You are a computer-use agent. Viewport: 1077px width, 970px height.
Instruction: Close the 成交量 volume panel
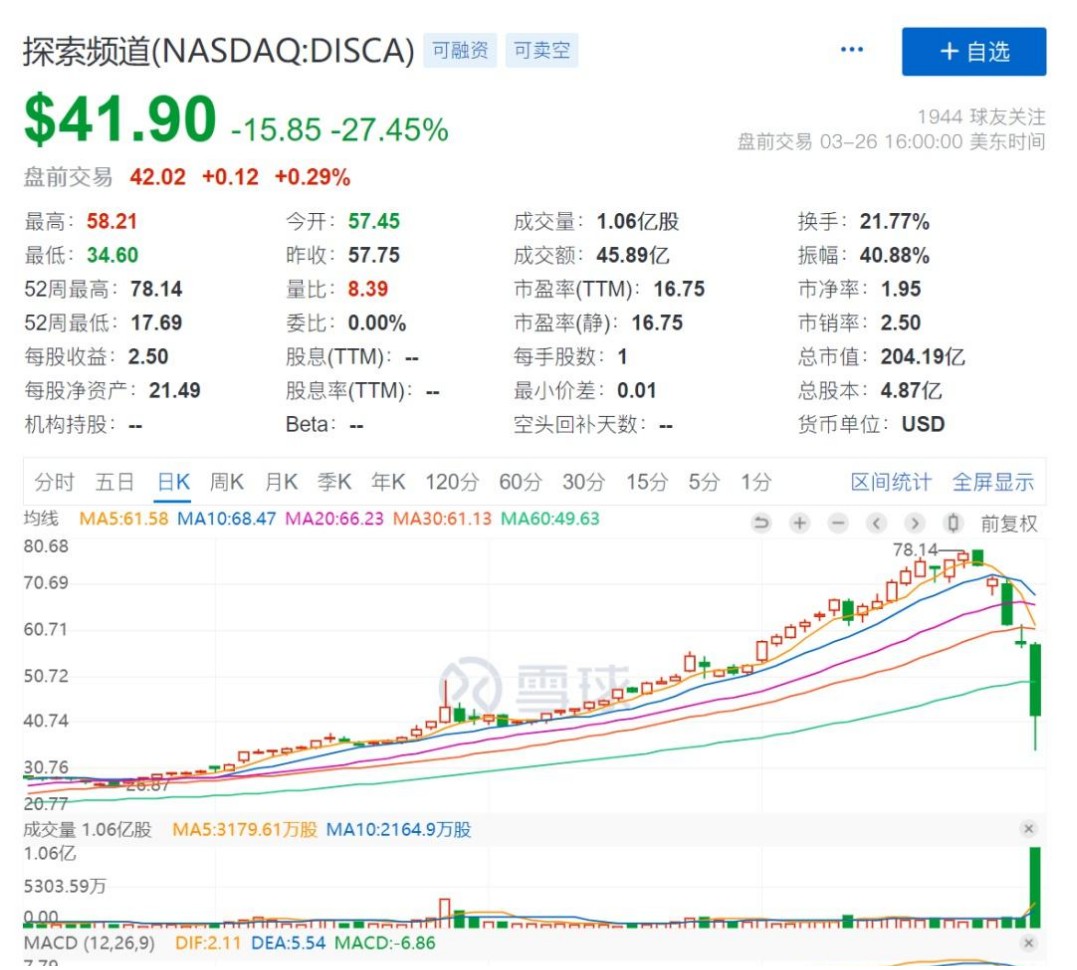(x=1029, y=829)
